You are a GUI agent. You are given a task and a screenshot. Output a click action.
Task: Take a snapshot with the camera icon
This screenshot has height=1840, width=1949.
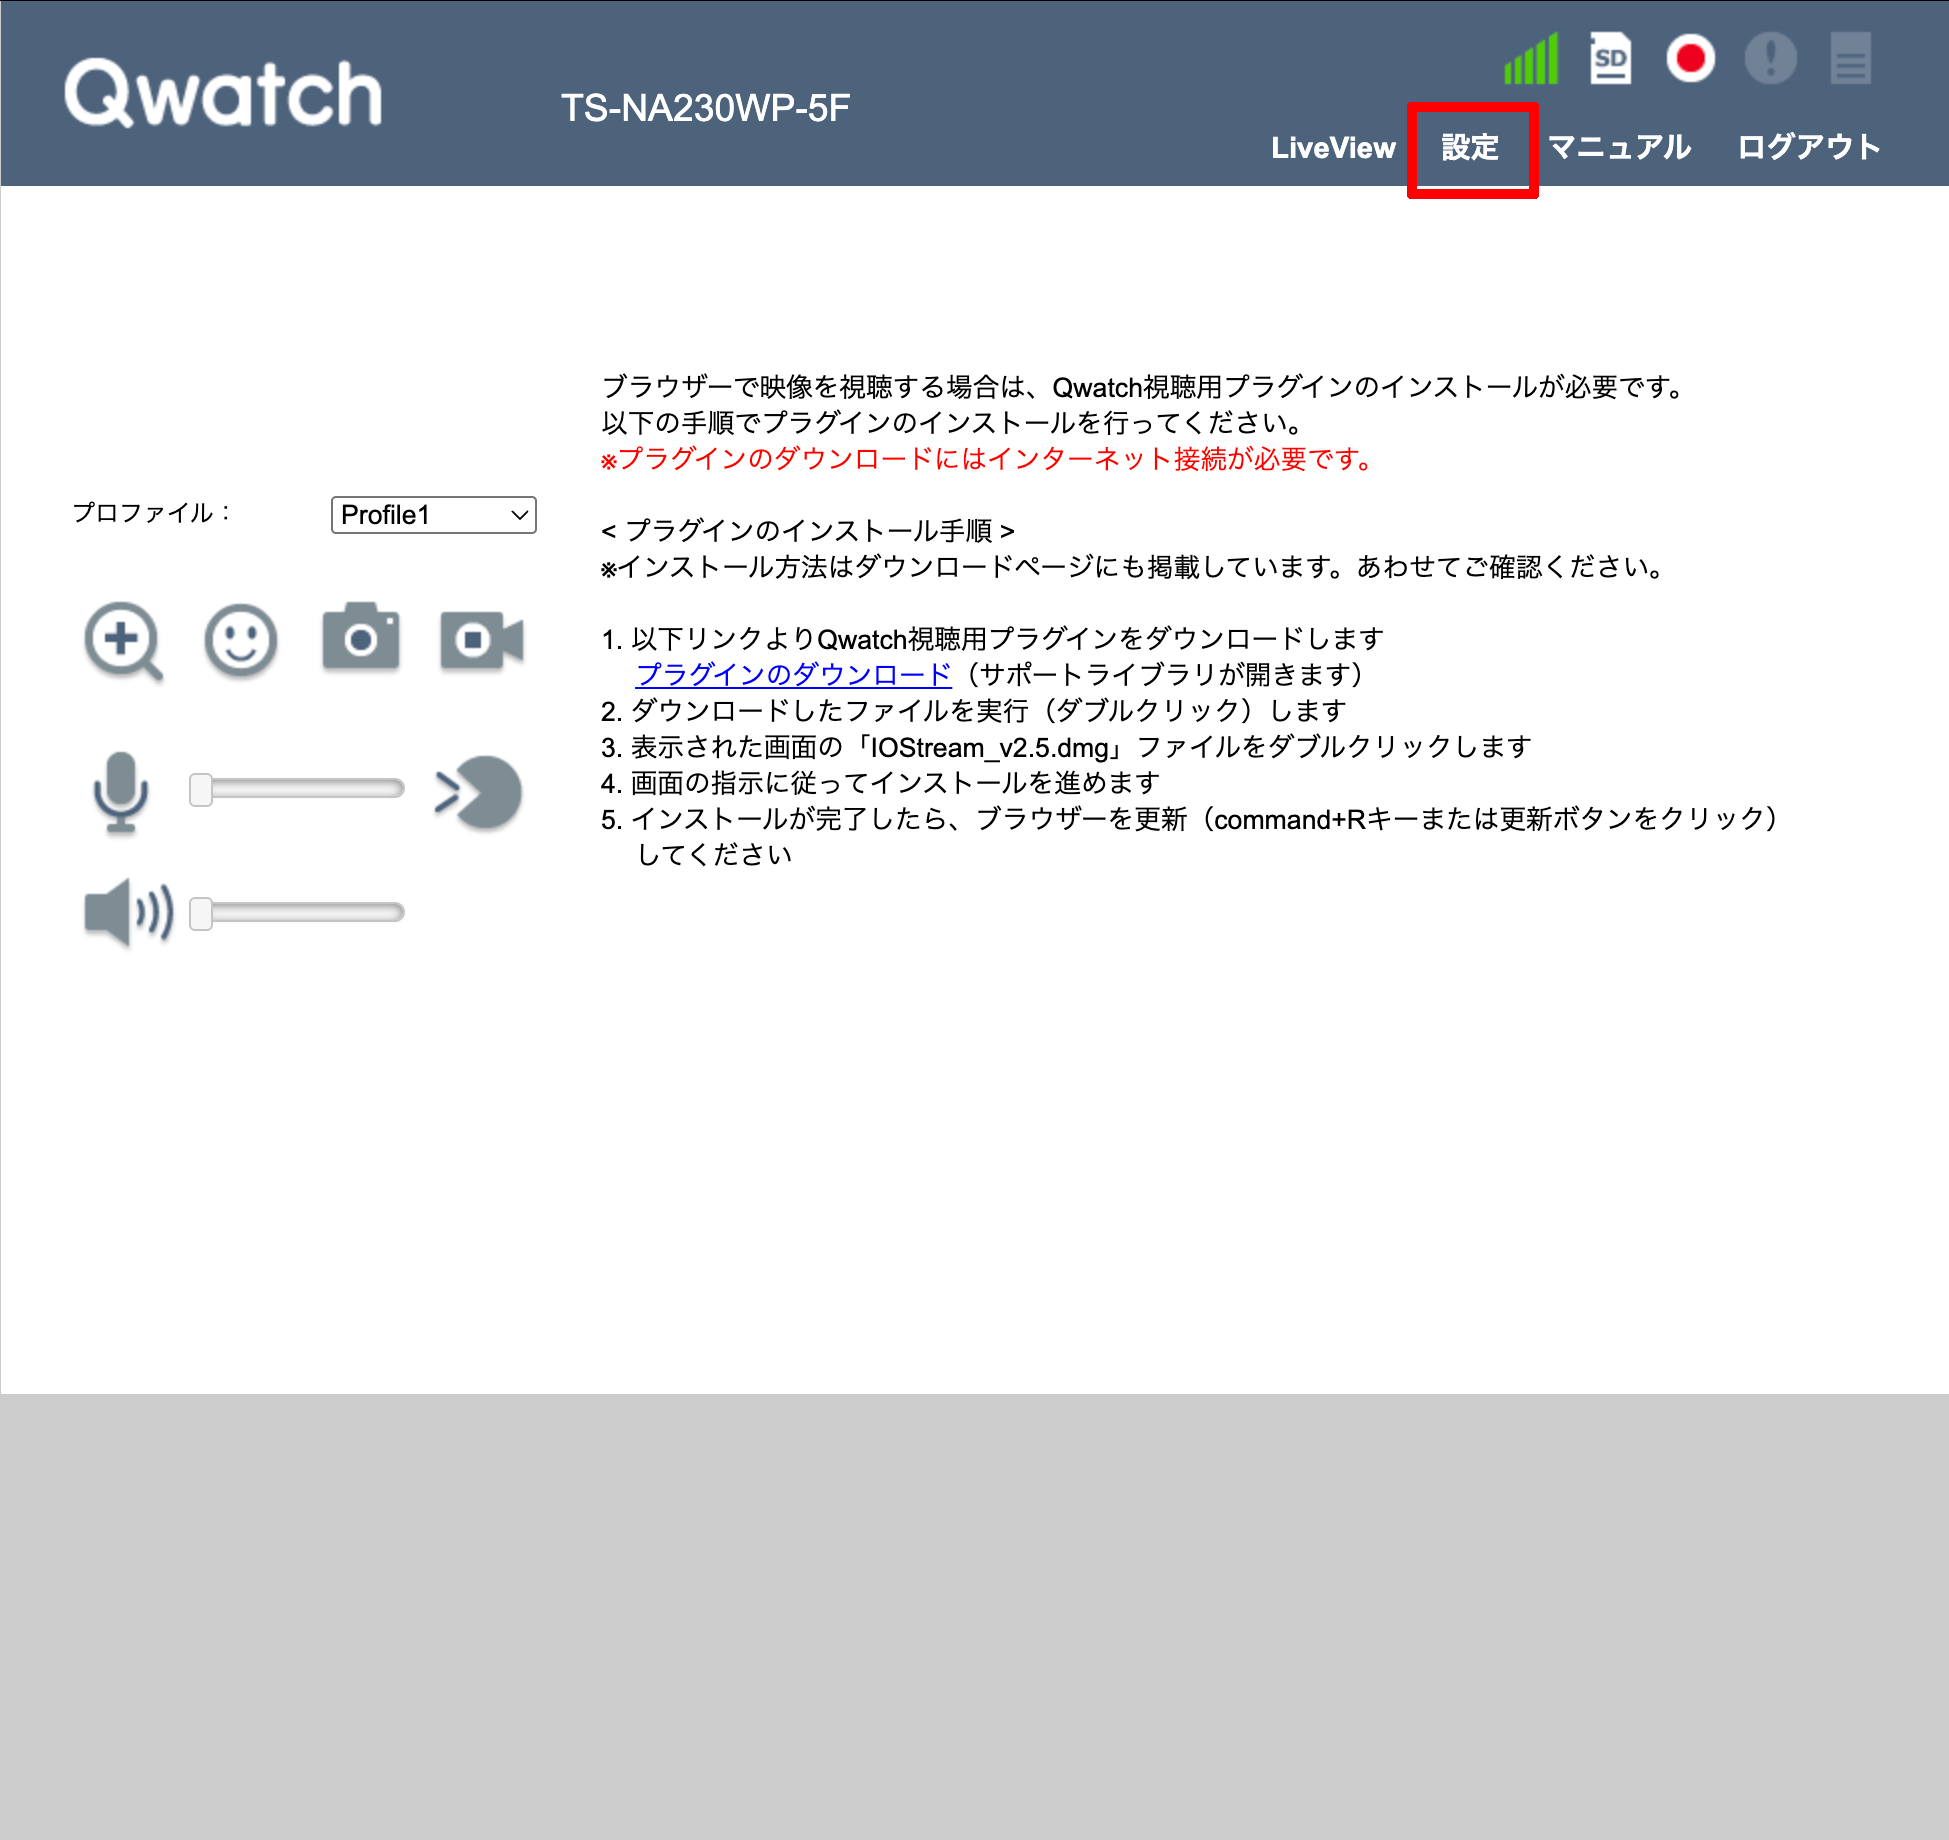(361, 637)
